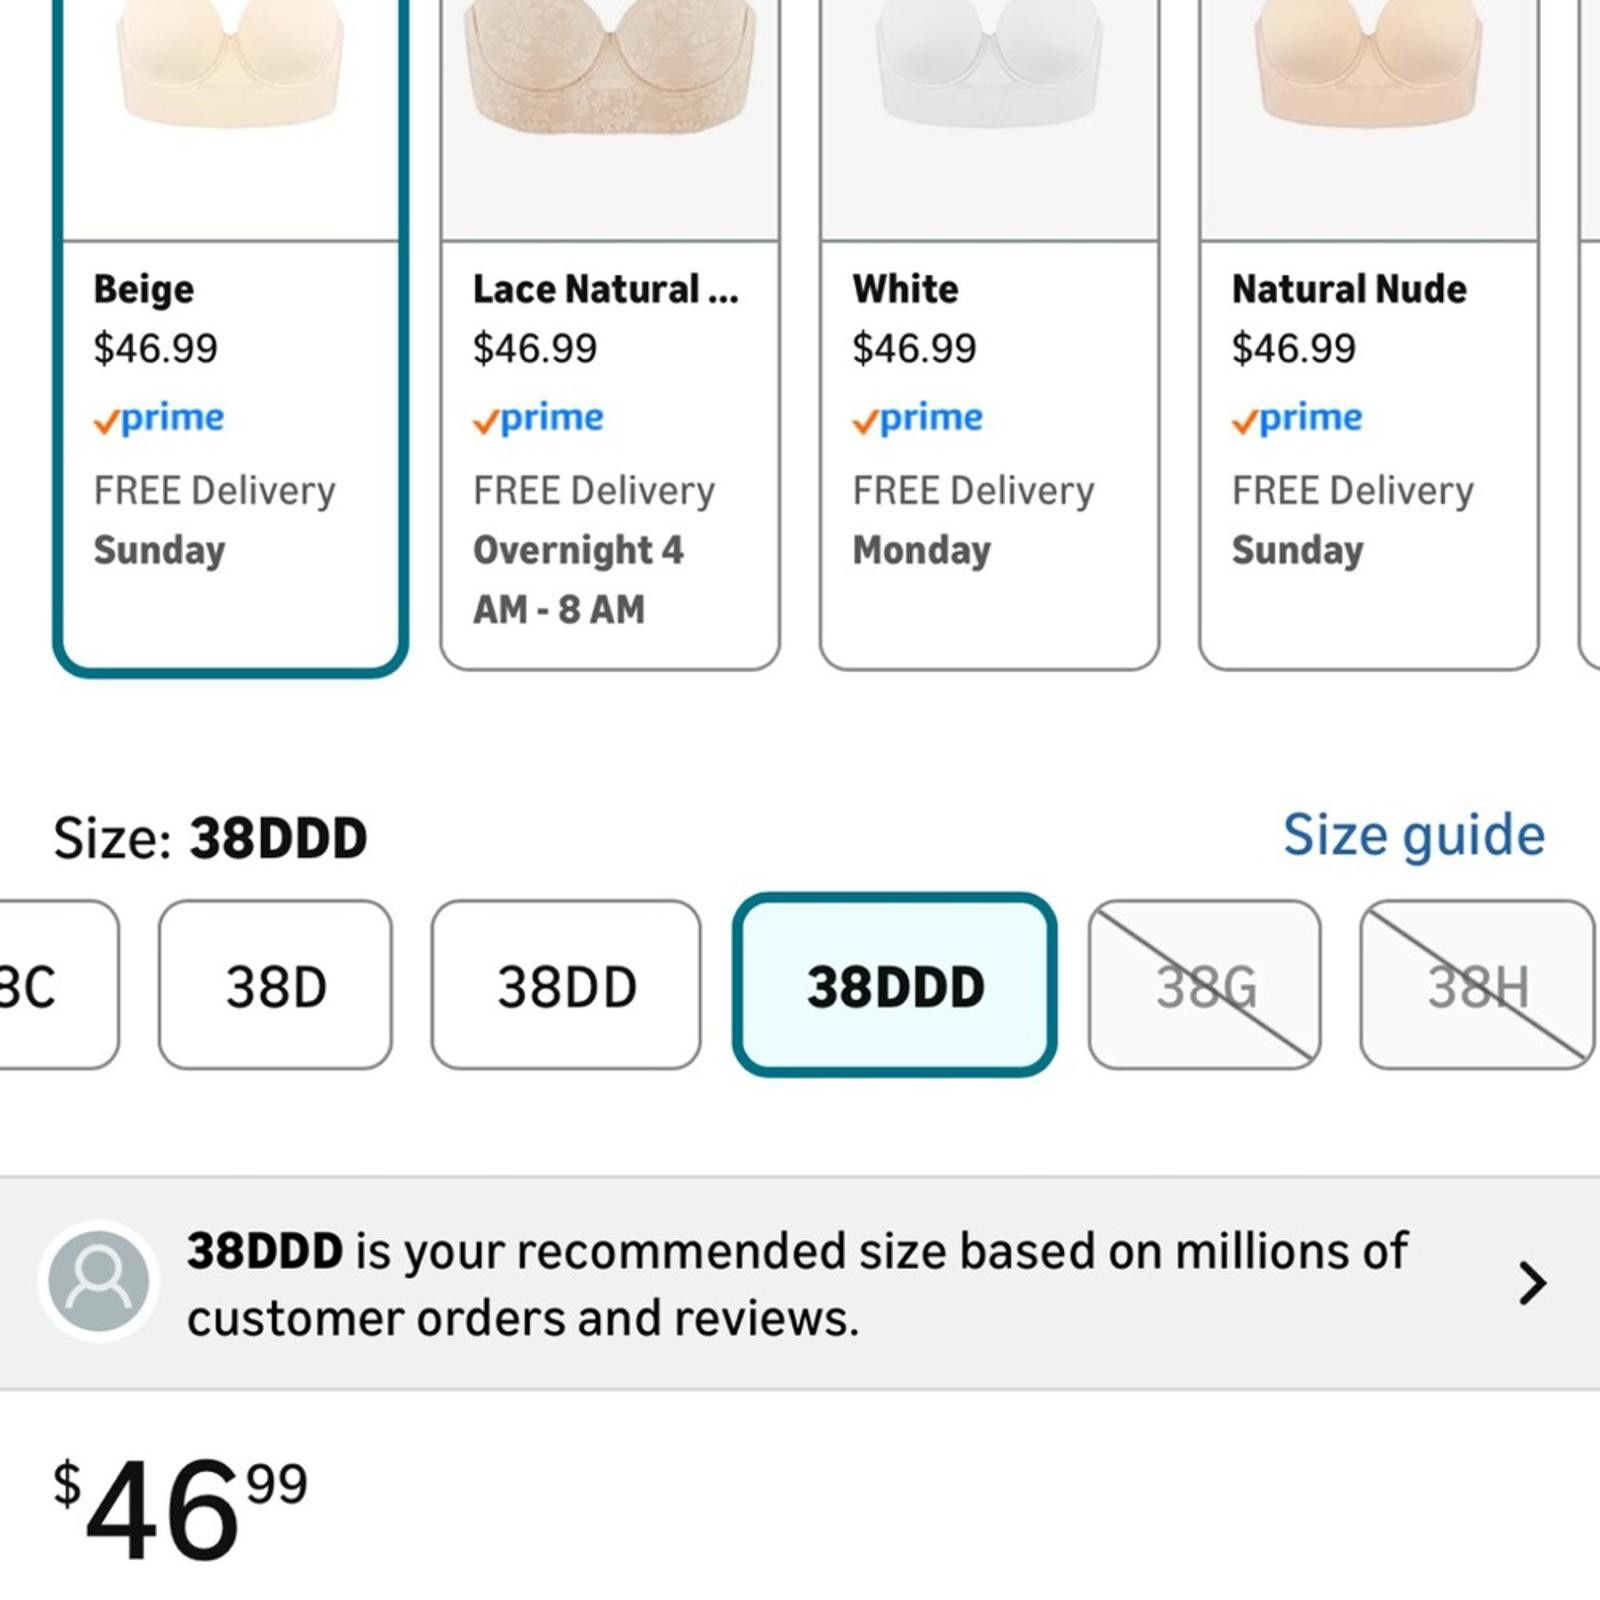Select size 38DD
The height and width of the screenshot is (1600, 1600).
pos(566,985)
